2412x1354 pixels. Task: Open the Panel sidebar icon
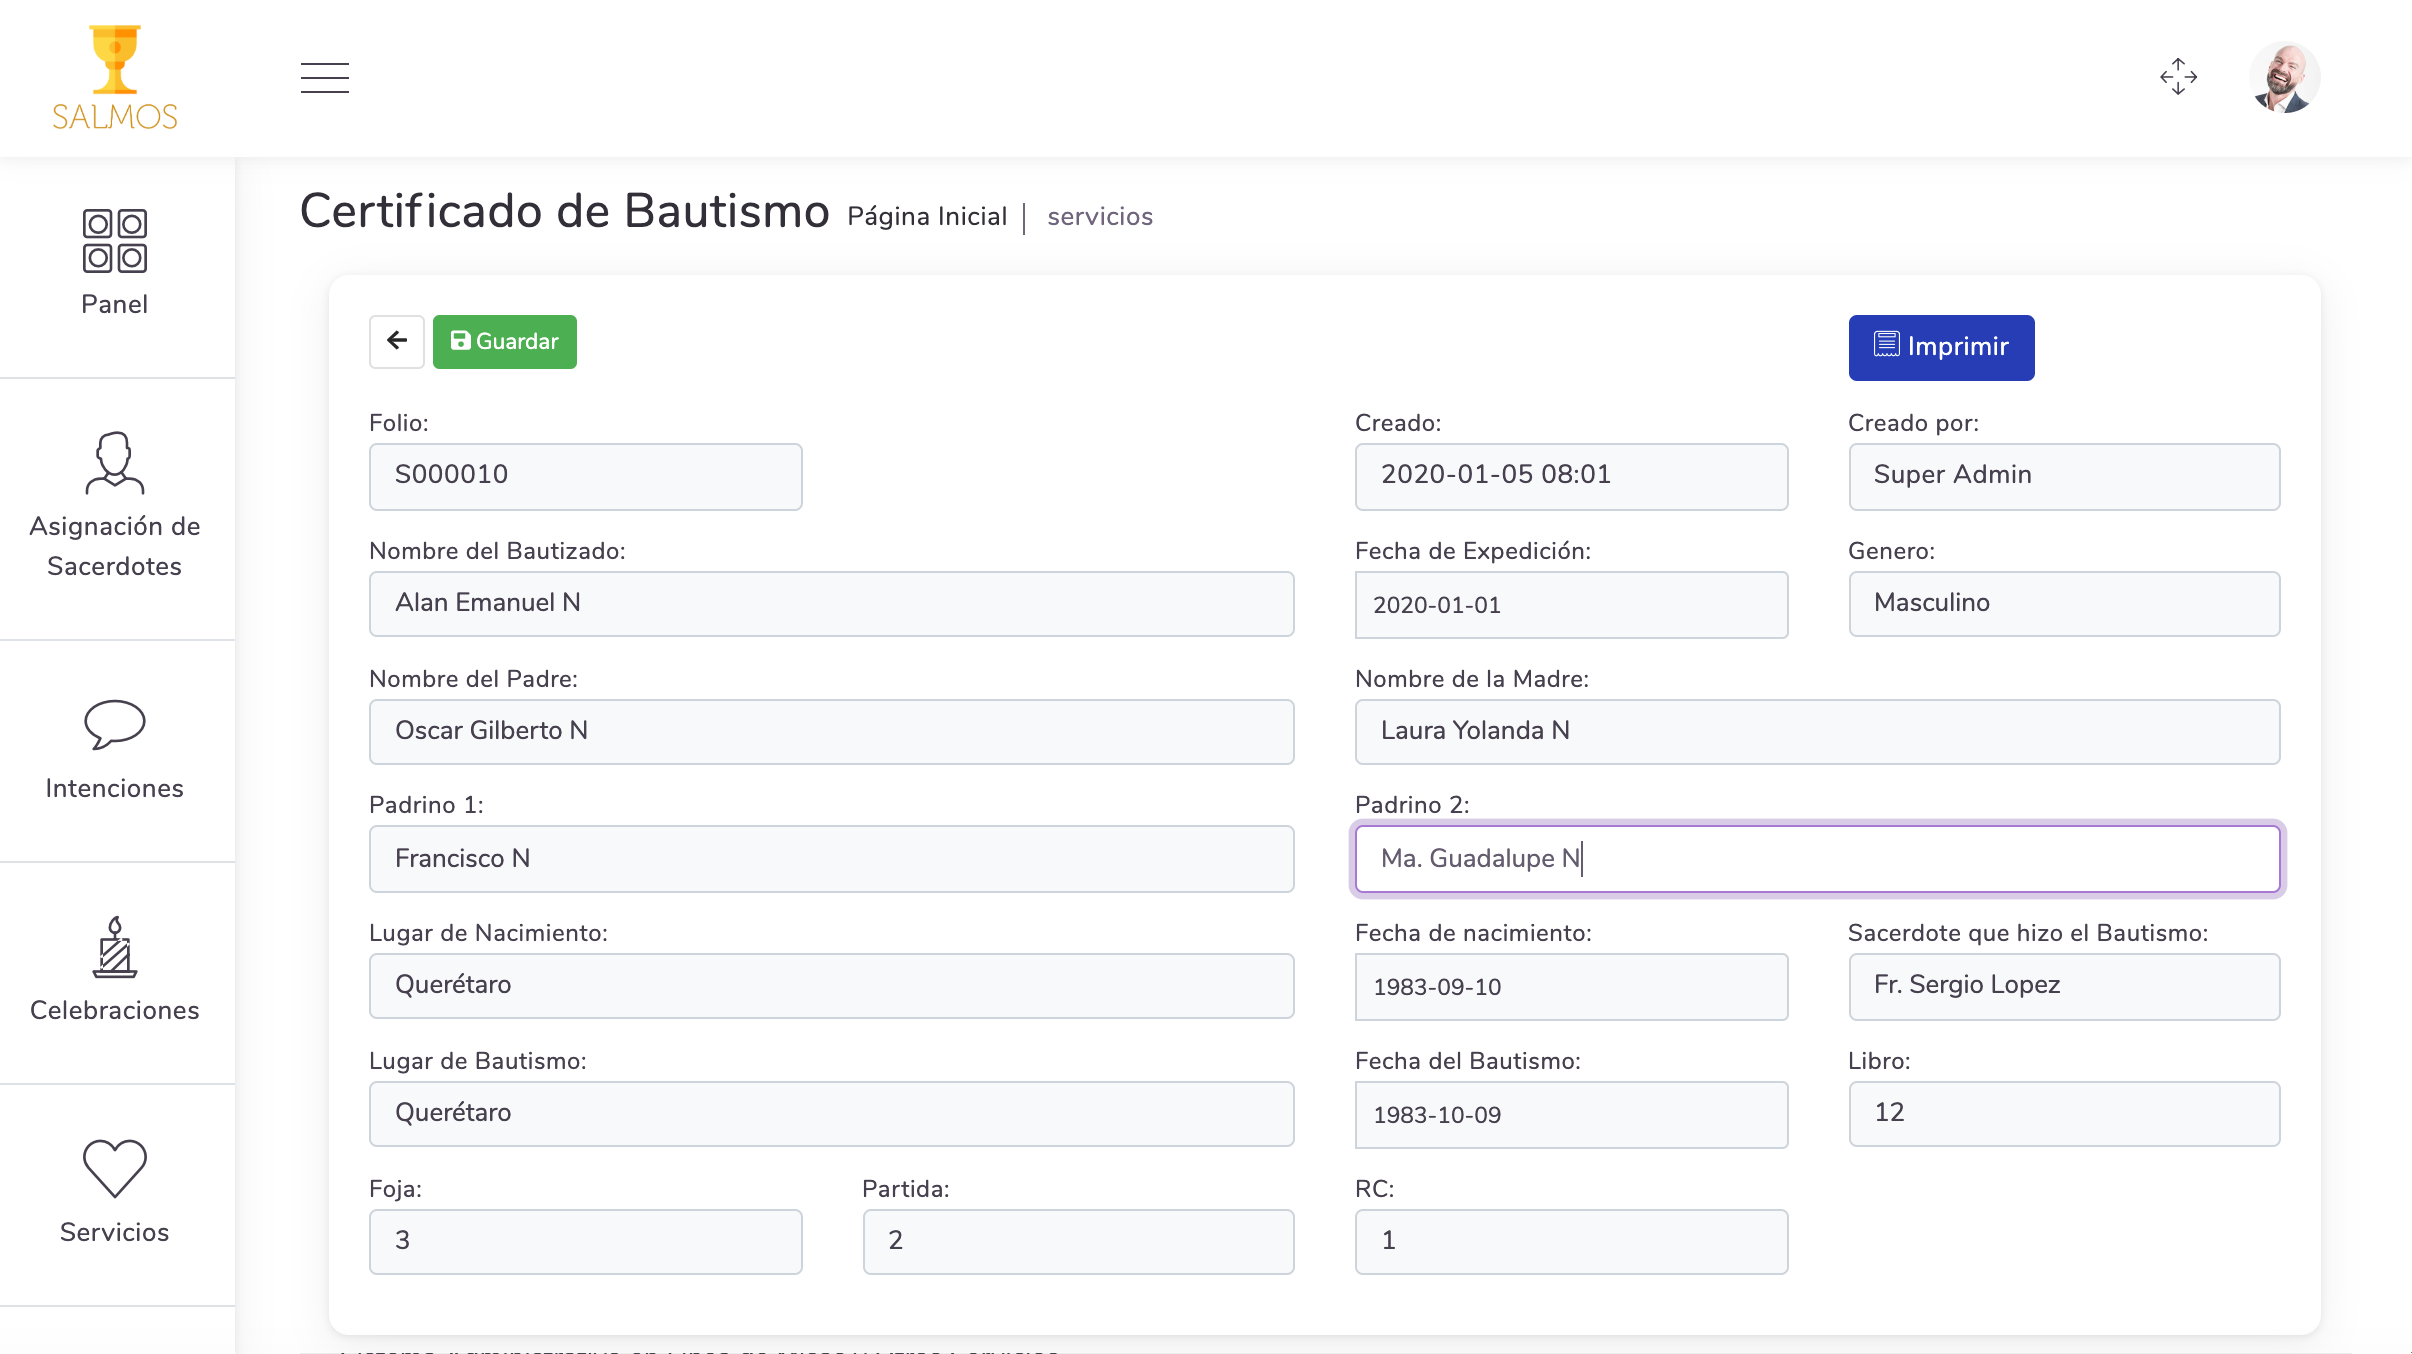pyautogui.click(x=115, y=262)
